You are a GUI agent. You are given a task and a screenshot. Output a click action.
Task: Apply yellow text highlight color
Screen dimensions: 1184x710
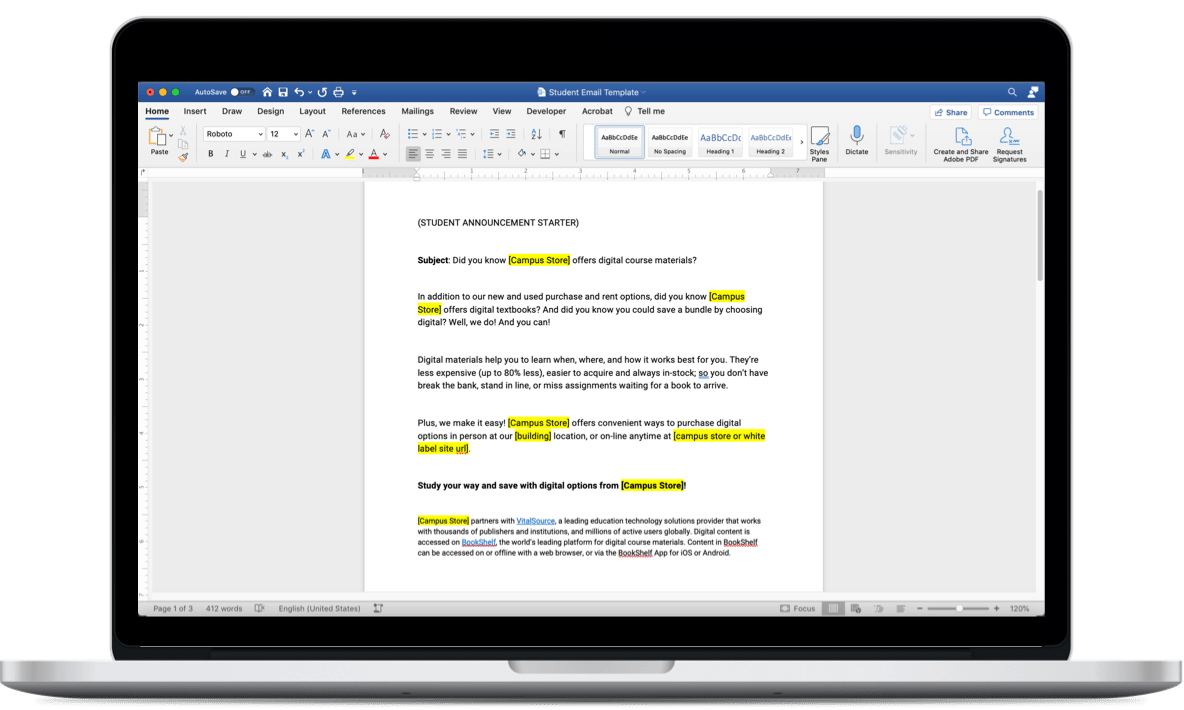point(350,154)
